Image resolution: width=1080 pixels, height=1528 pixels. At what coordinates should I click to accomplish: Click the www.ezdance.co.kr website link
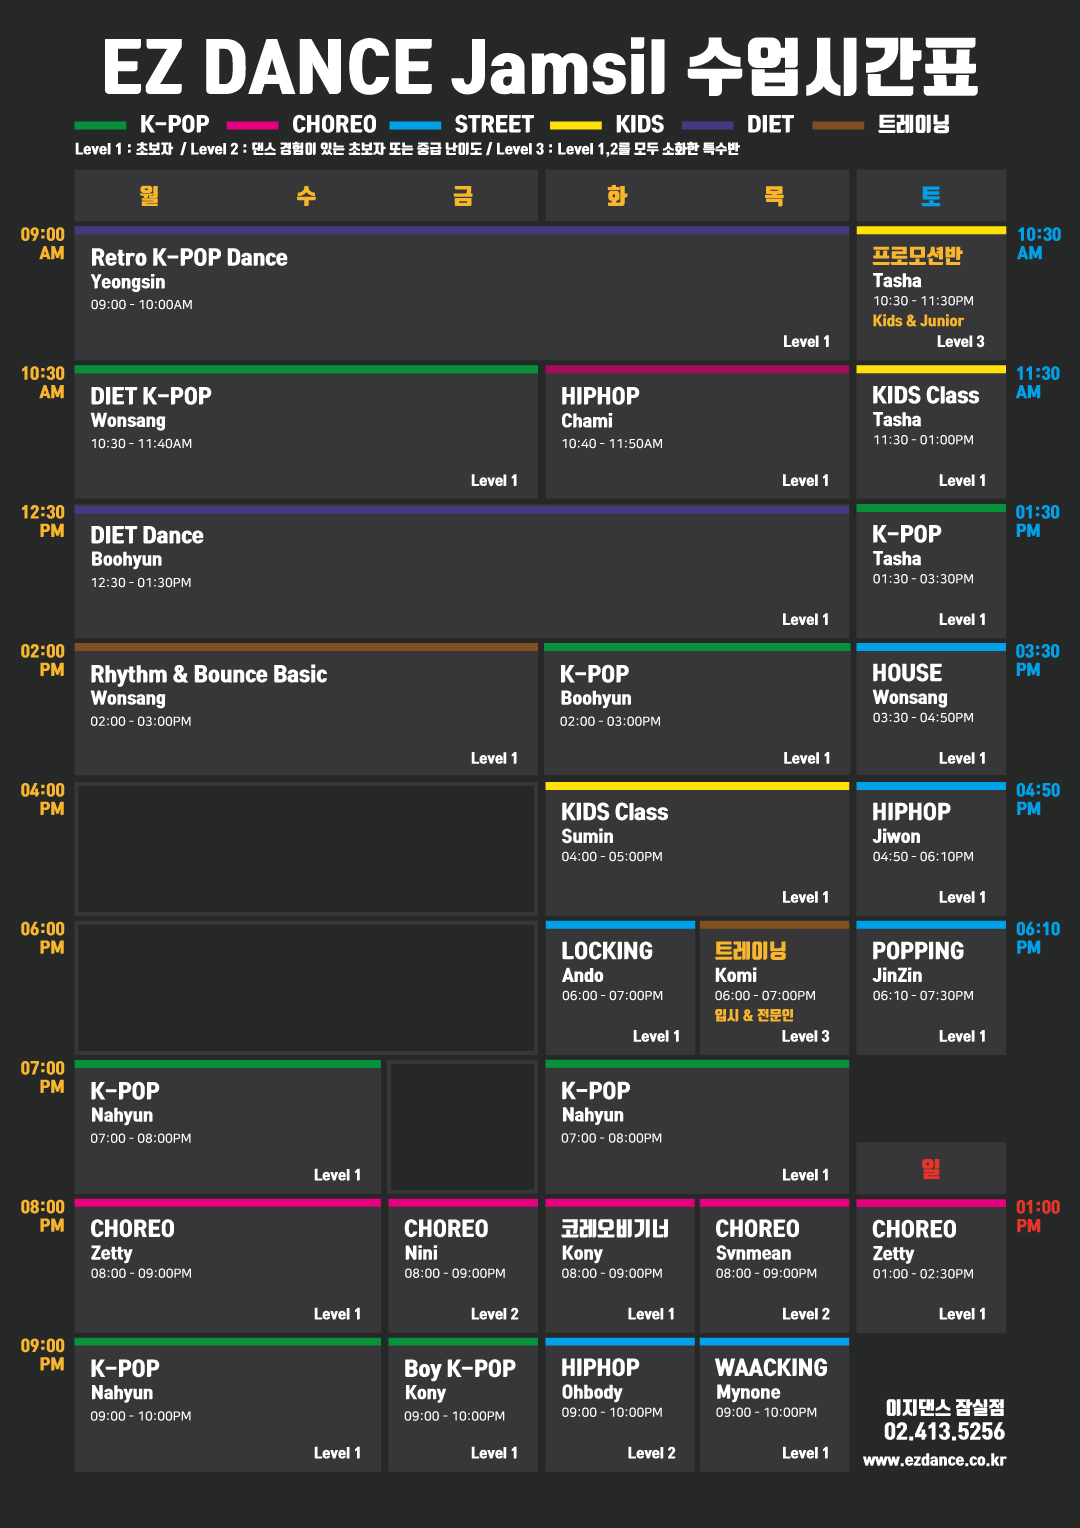934,1460
